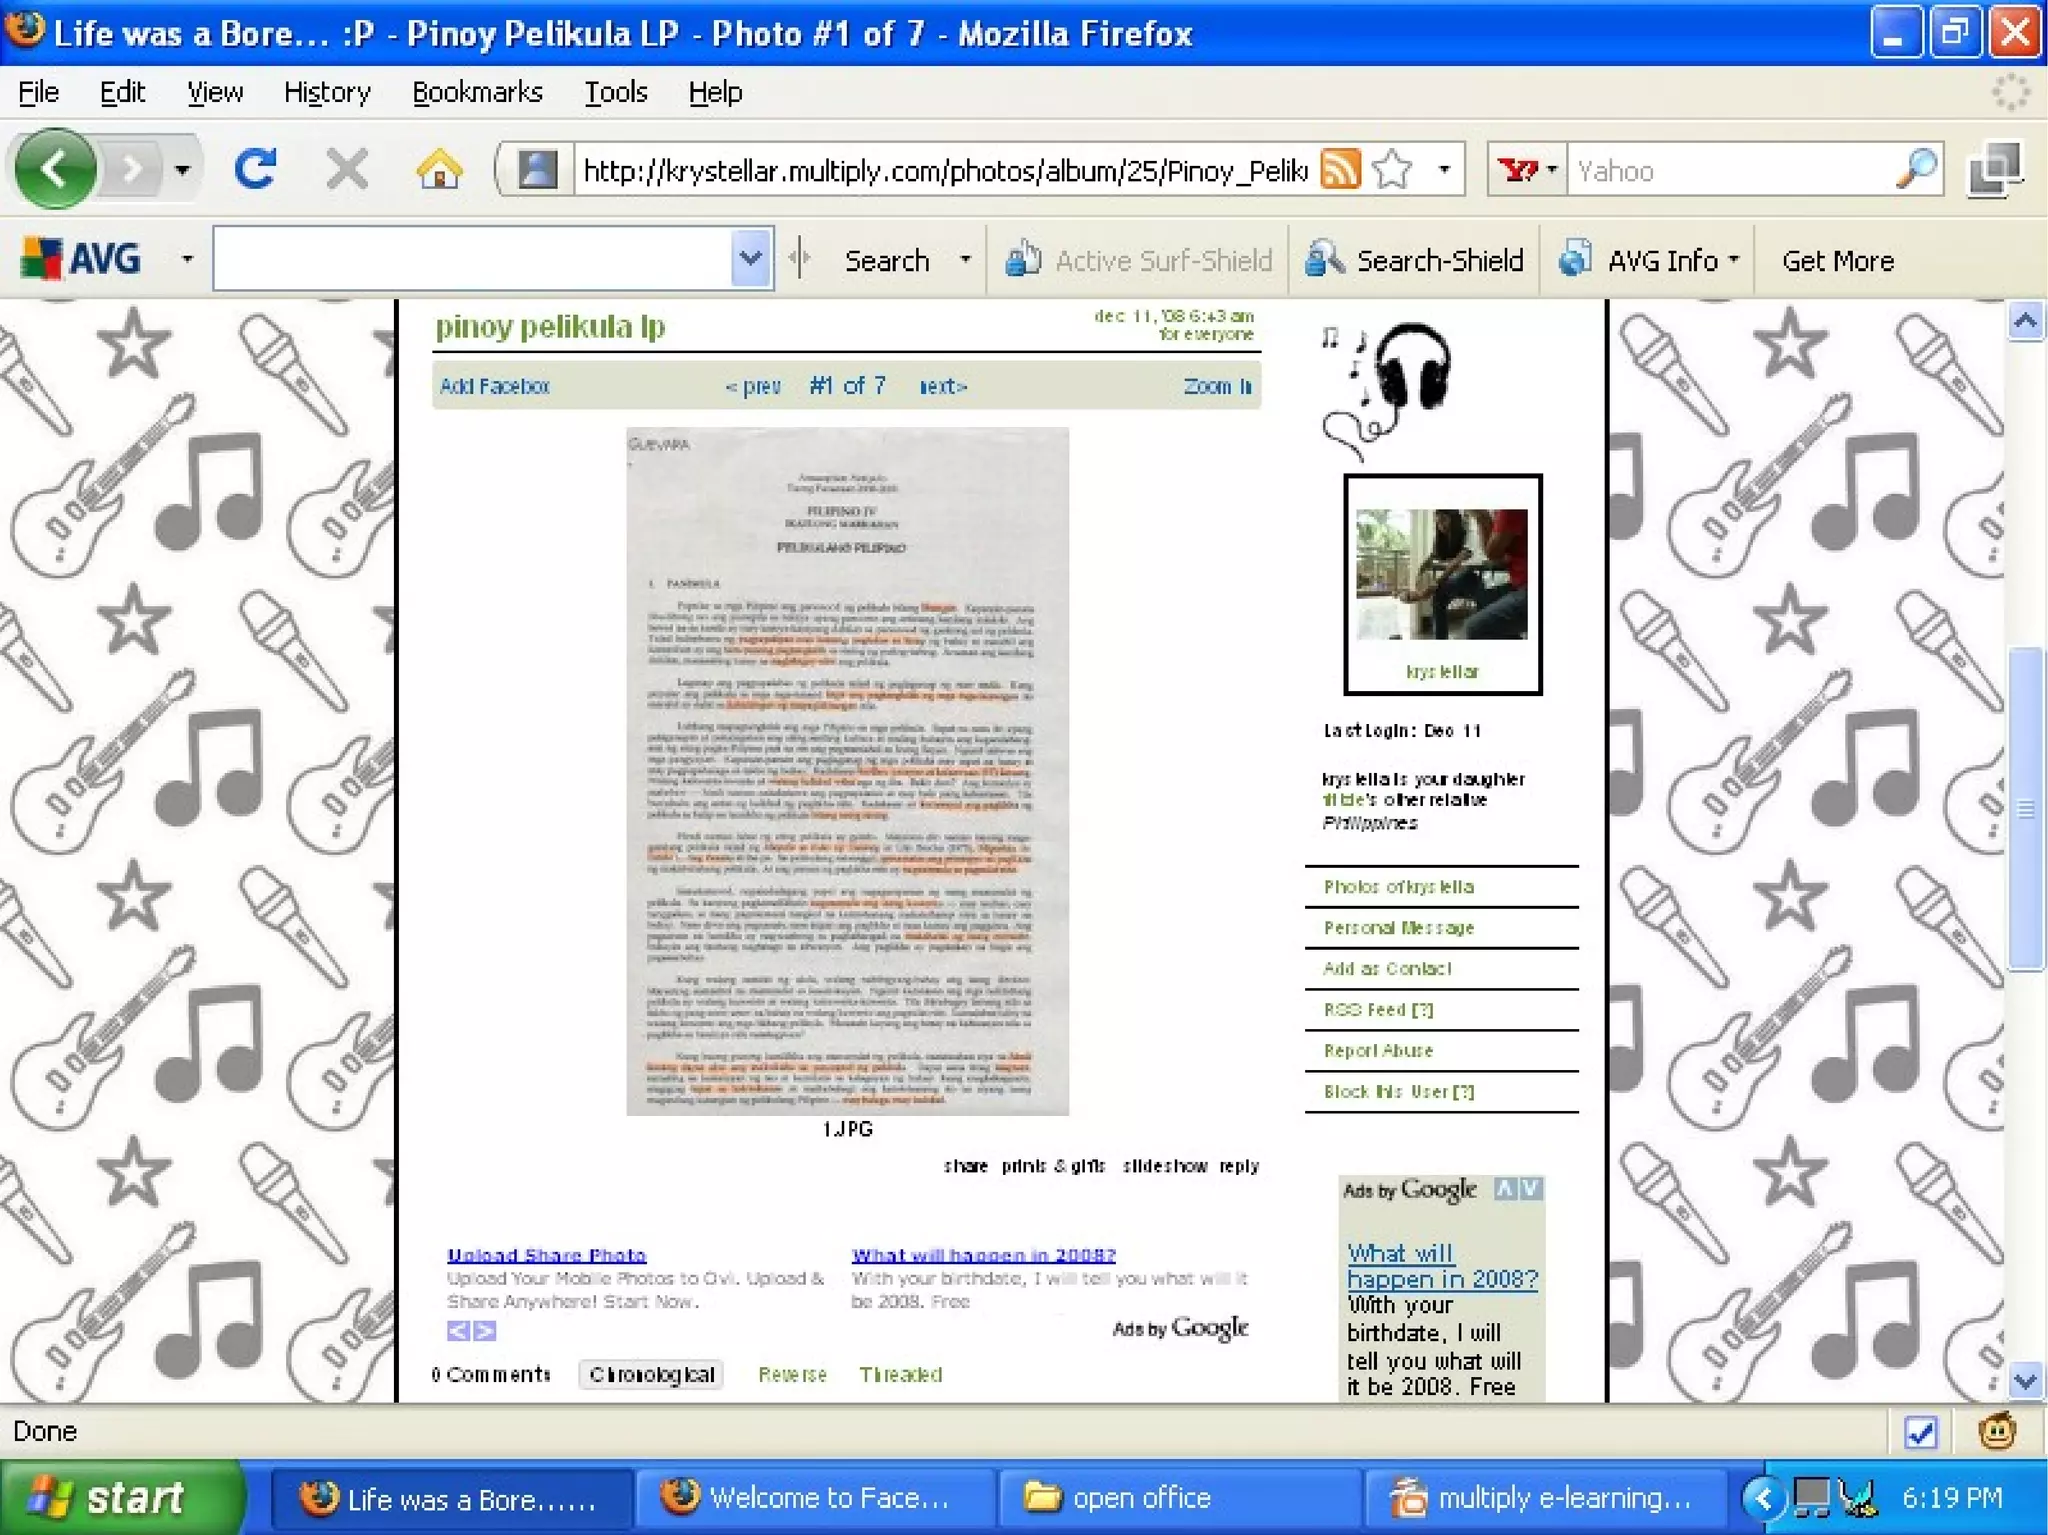Click the status bar checkmark icon
2048x1535 pixels.
point(1920,1432)
